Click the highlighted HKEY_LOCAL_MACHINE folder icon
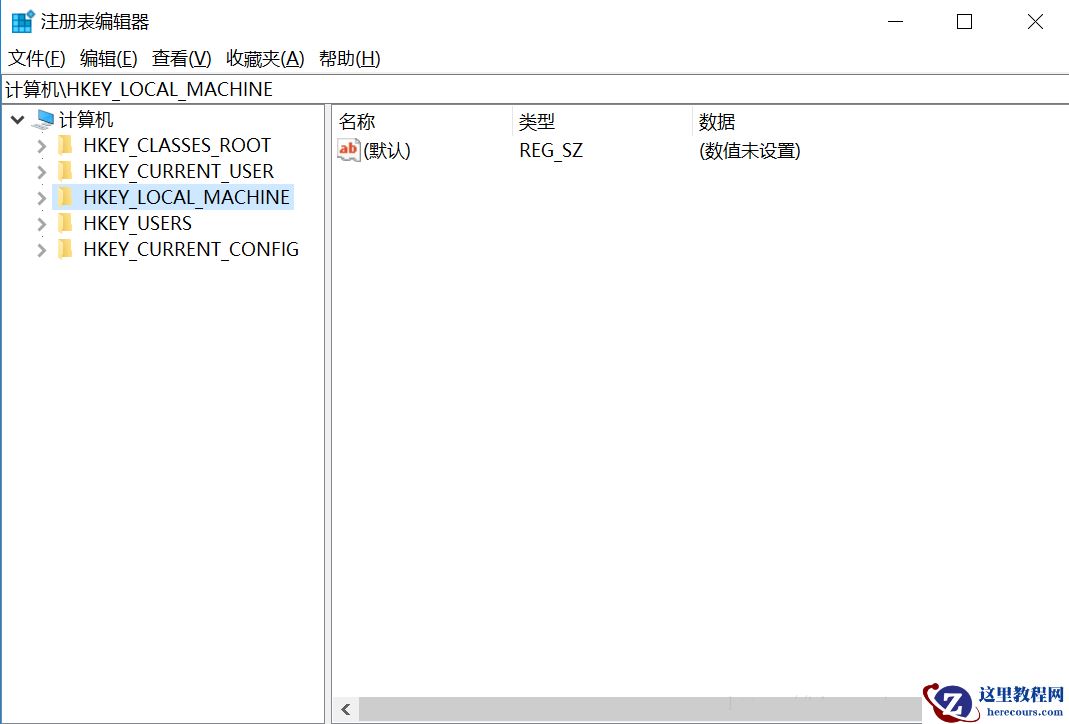This screenshot has height=724, width=1069. coord(64,196)
